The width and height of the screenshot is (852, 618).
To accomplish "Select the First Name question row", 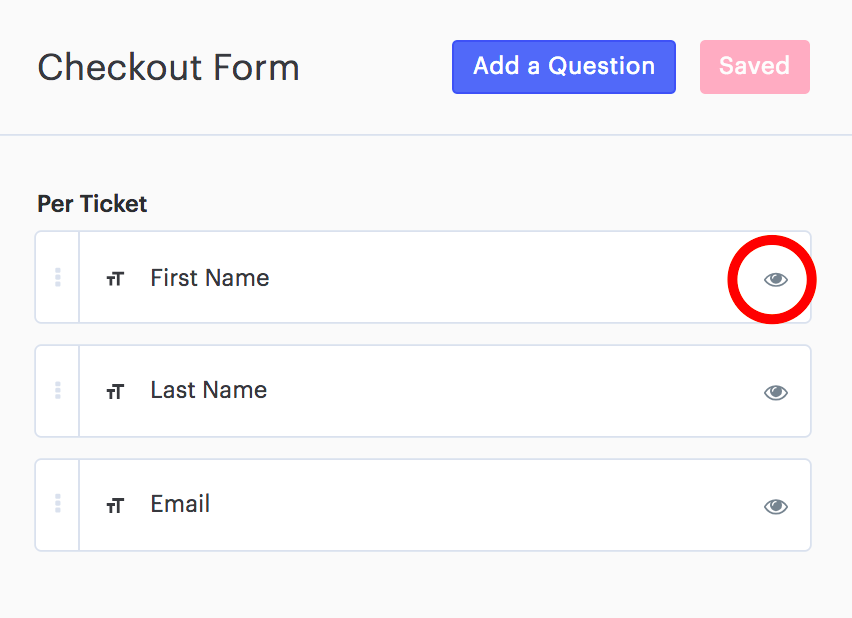I will [x=423, y=277].
